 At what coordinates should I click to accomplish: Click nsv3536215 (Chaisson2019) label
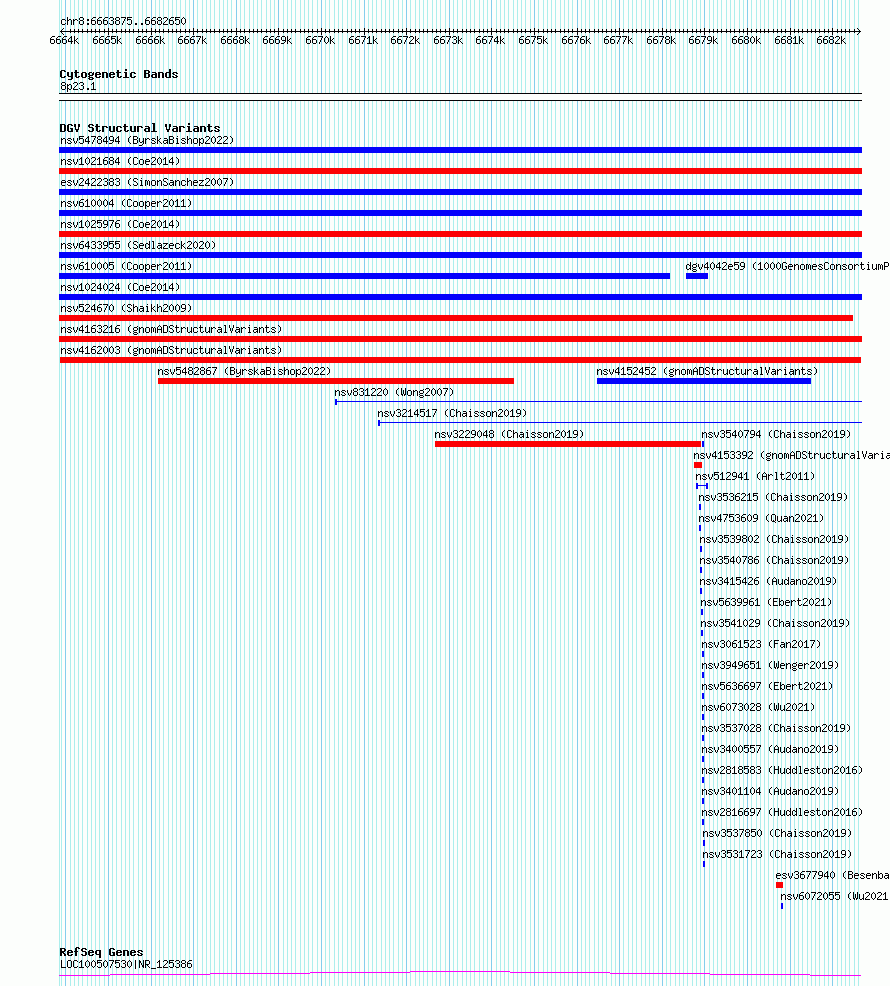(773, 497)
